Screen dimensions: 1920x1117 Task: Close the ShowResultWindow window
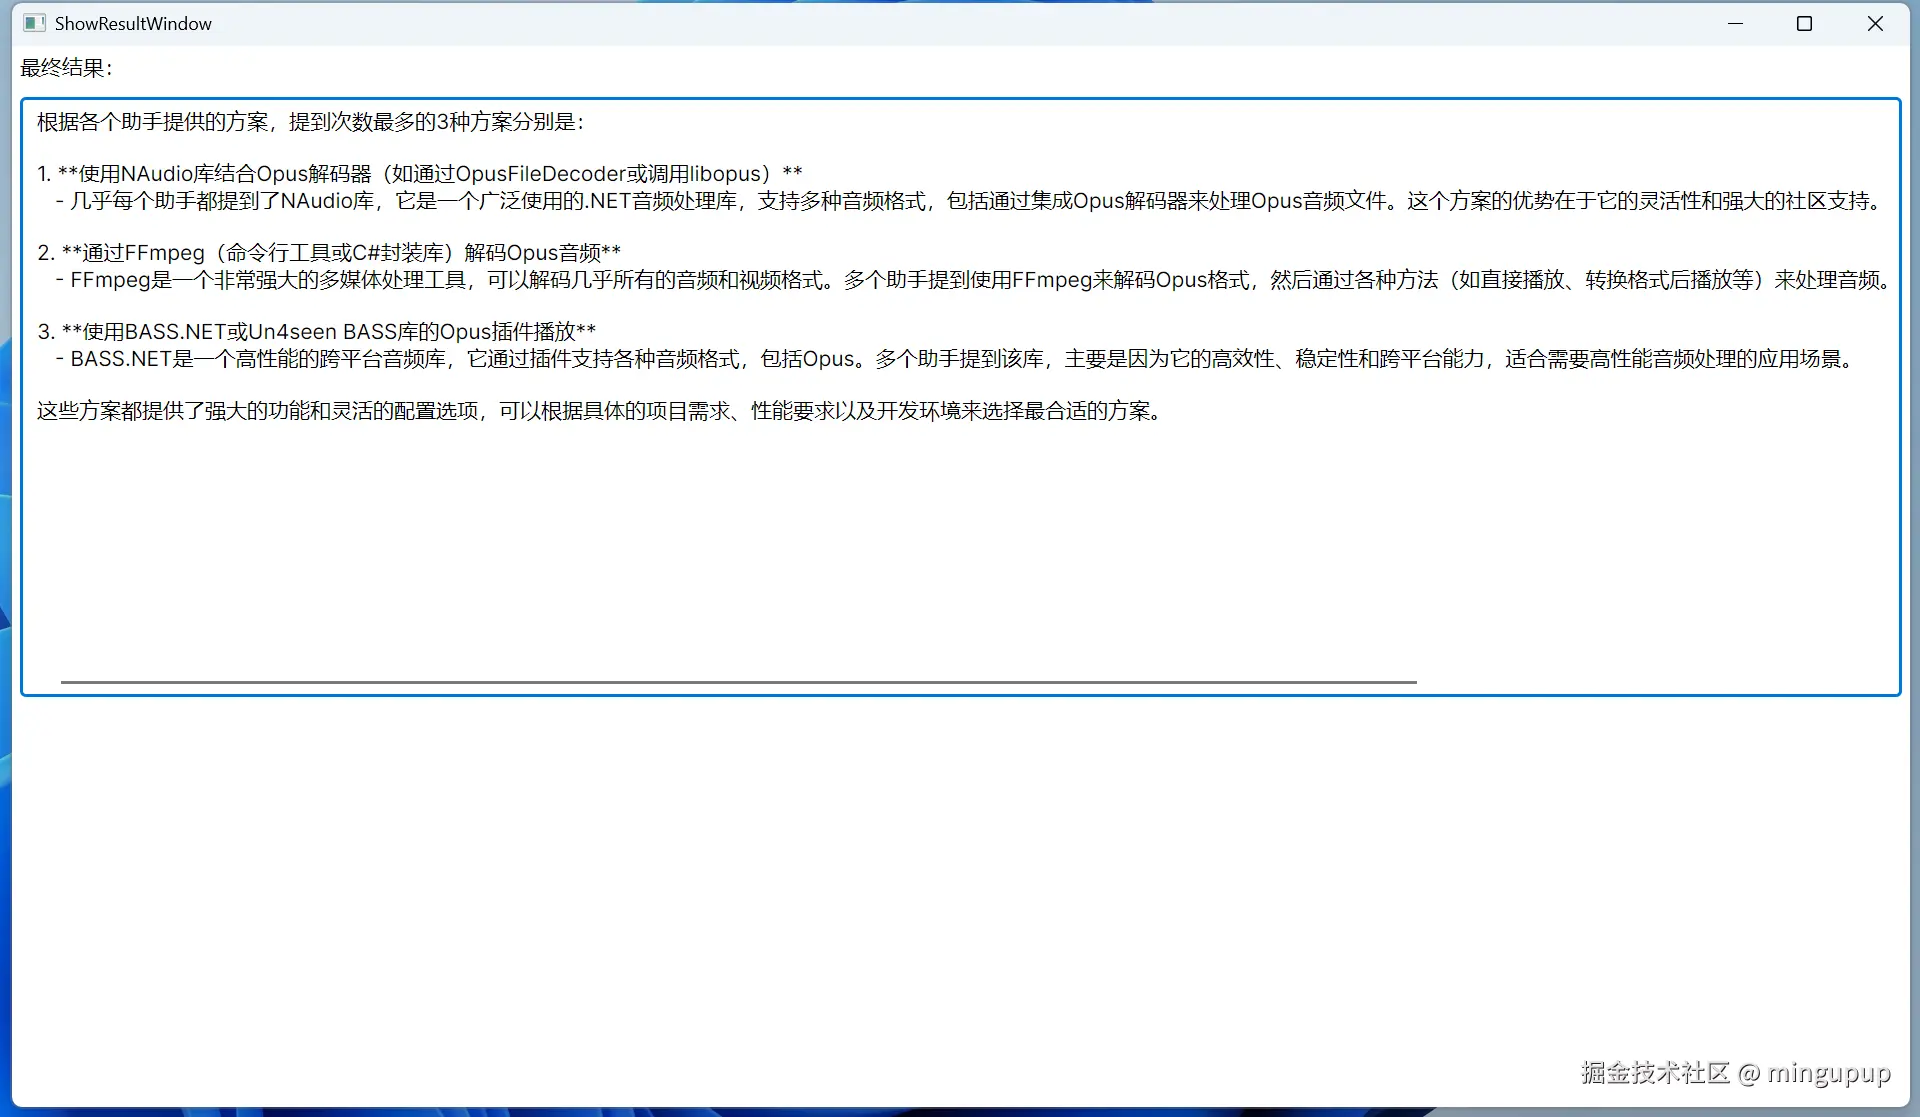click(1875, 23)
